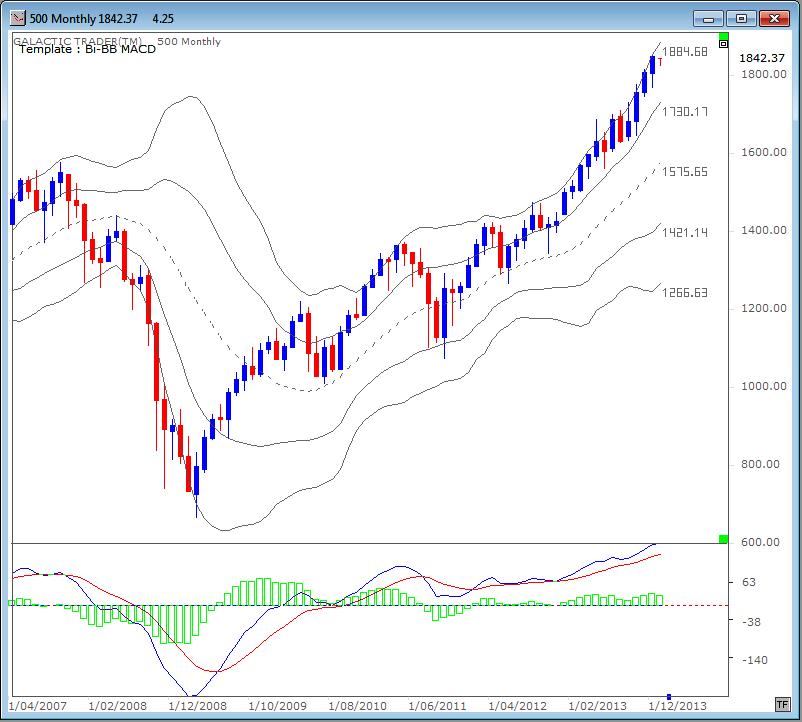The image size is (802, 722).
Task: Click the TF timeframe button
Action: [x=783, y=705]
